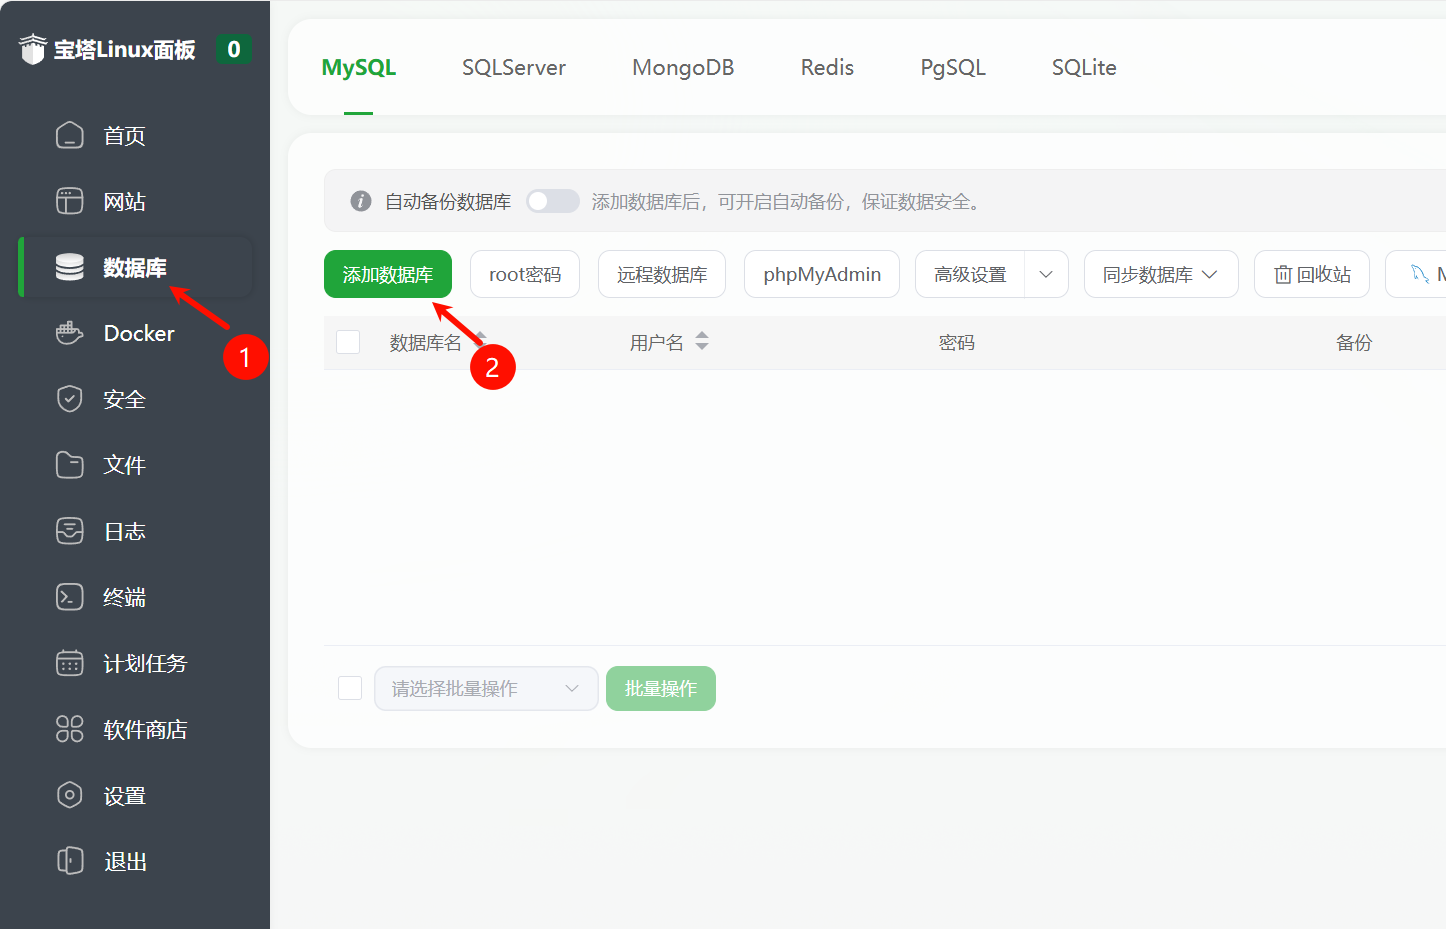Open the 请选择批量操作 select box

[485, 688]
